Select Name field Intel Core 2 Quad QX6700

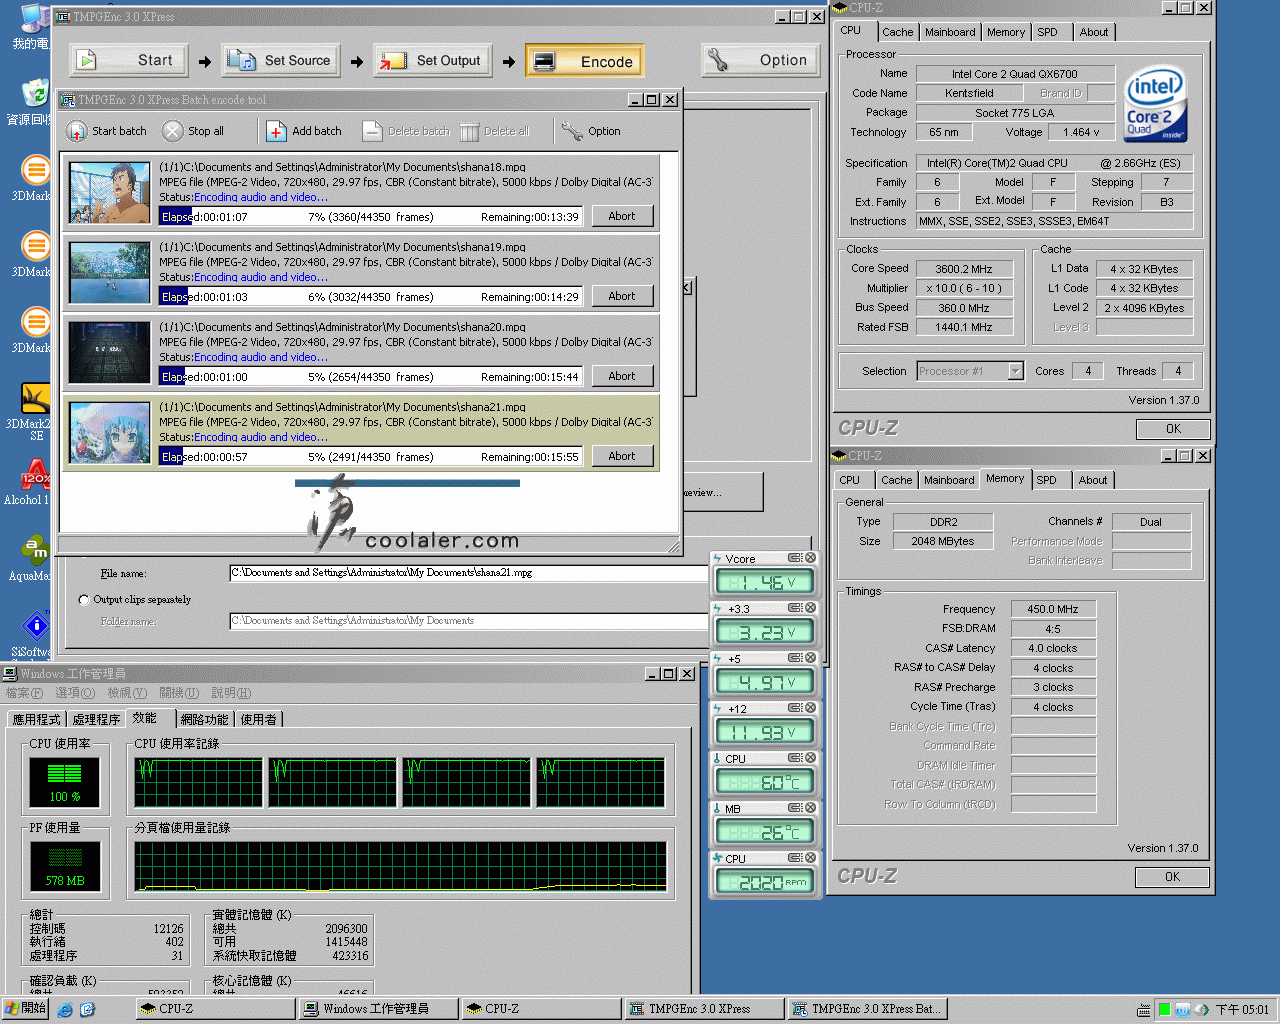(x=1014, y=74)
